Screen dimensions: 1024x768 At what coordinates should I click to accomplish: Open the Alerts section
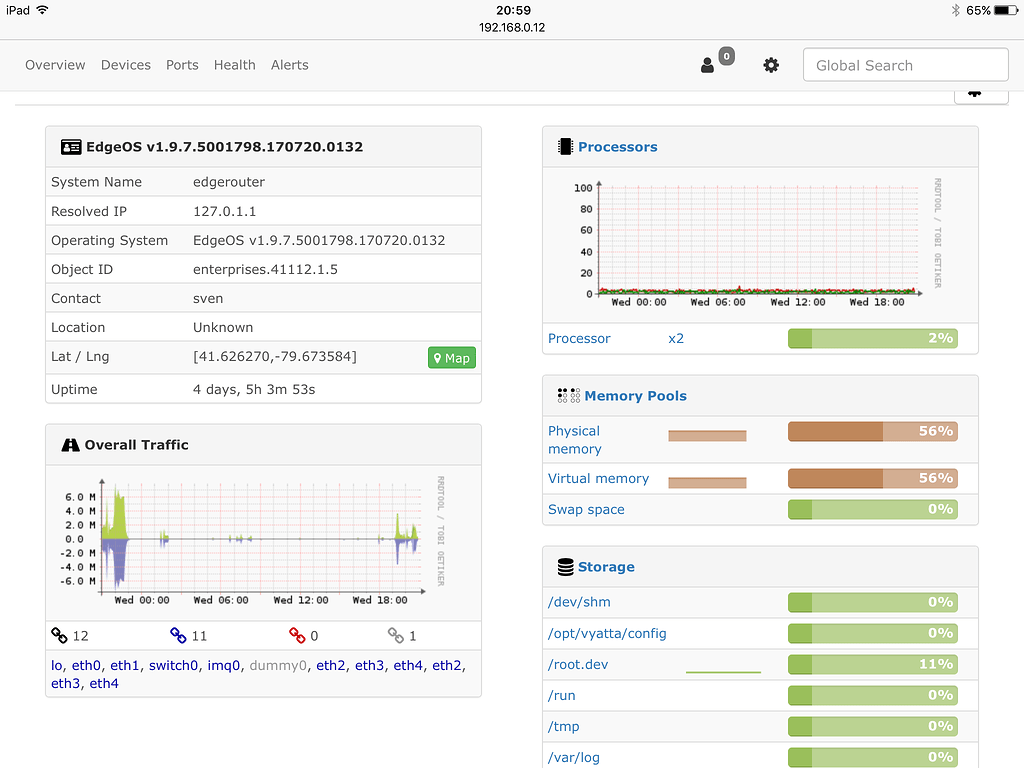click(x=289, y=64)
